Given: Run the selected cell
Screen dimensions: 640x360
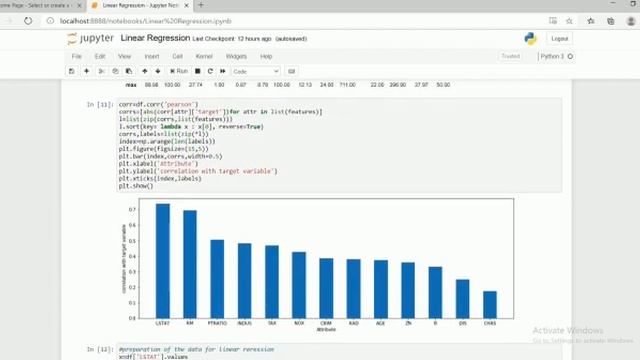Looking at the screenshot, I should [x=179, y=71].
